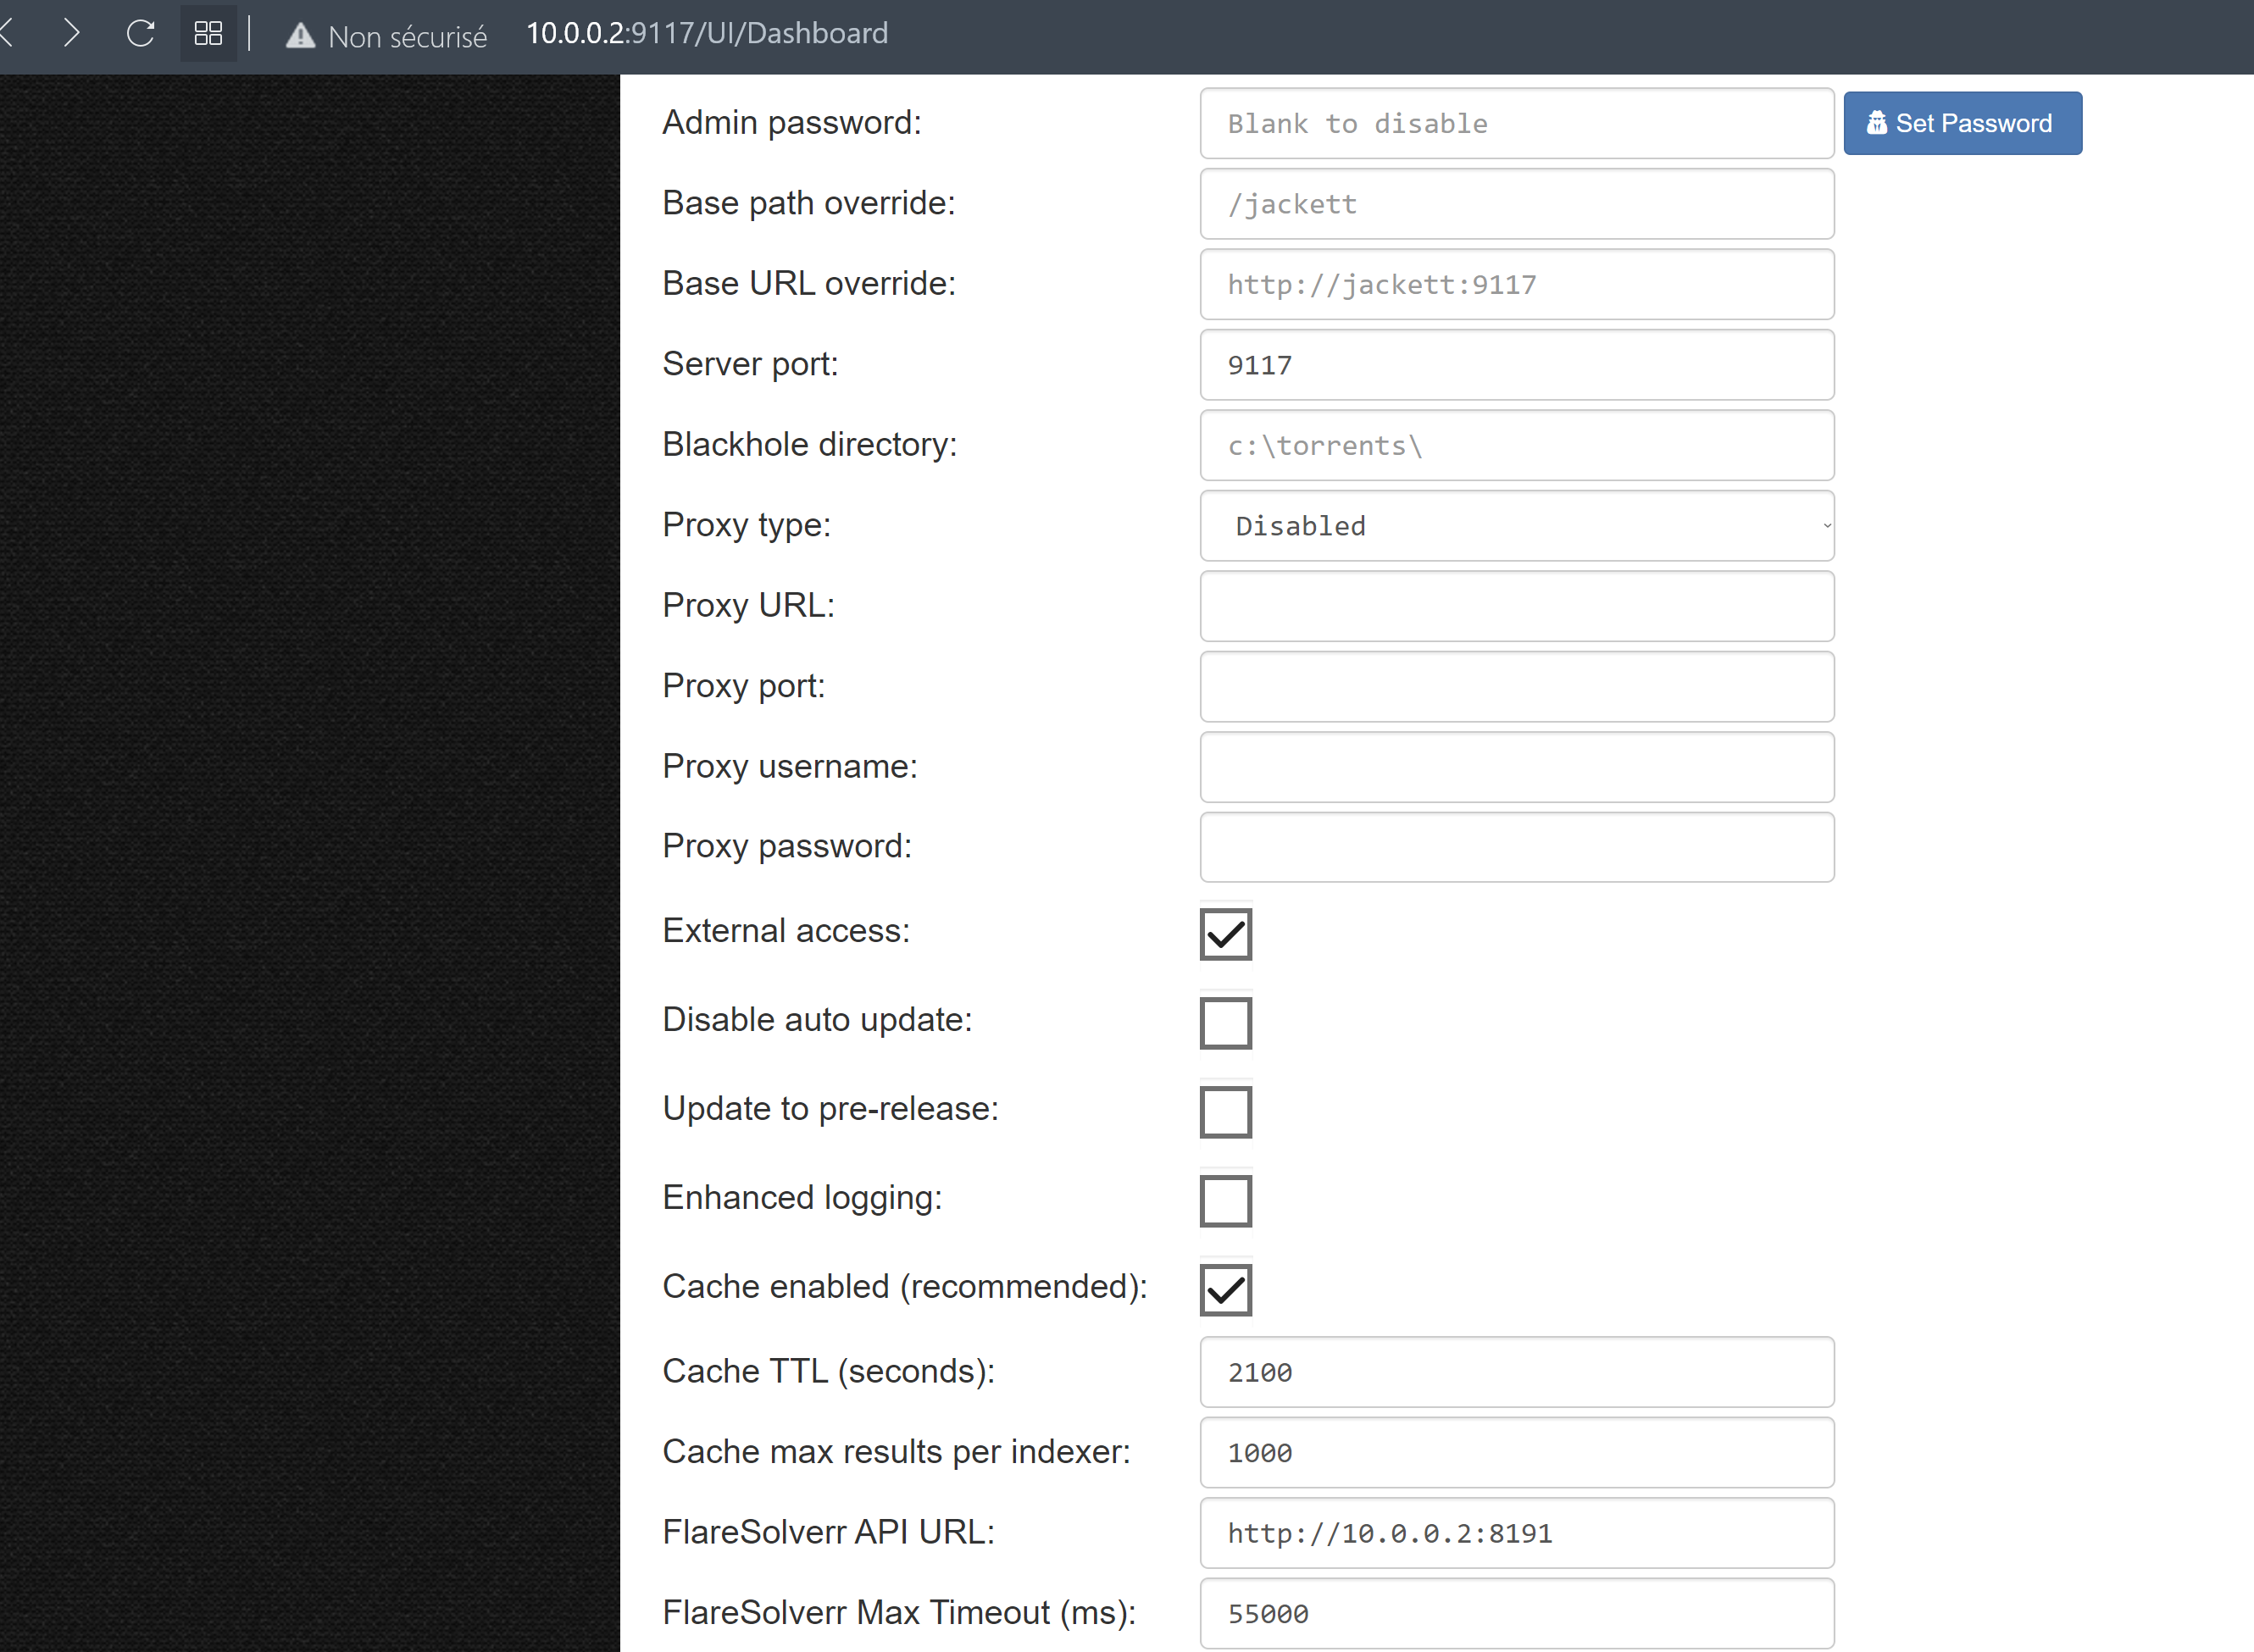The height and width of the screenshot is (1652, 2254).
Task: Uncheck the External access checkbox
Action: (x=1225, y=934)
